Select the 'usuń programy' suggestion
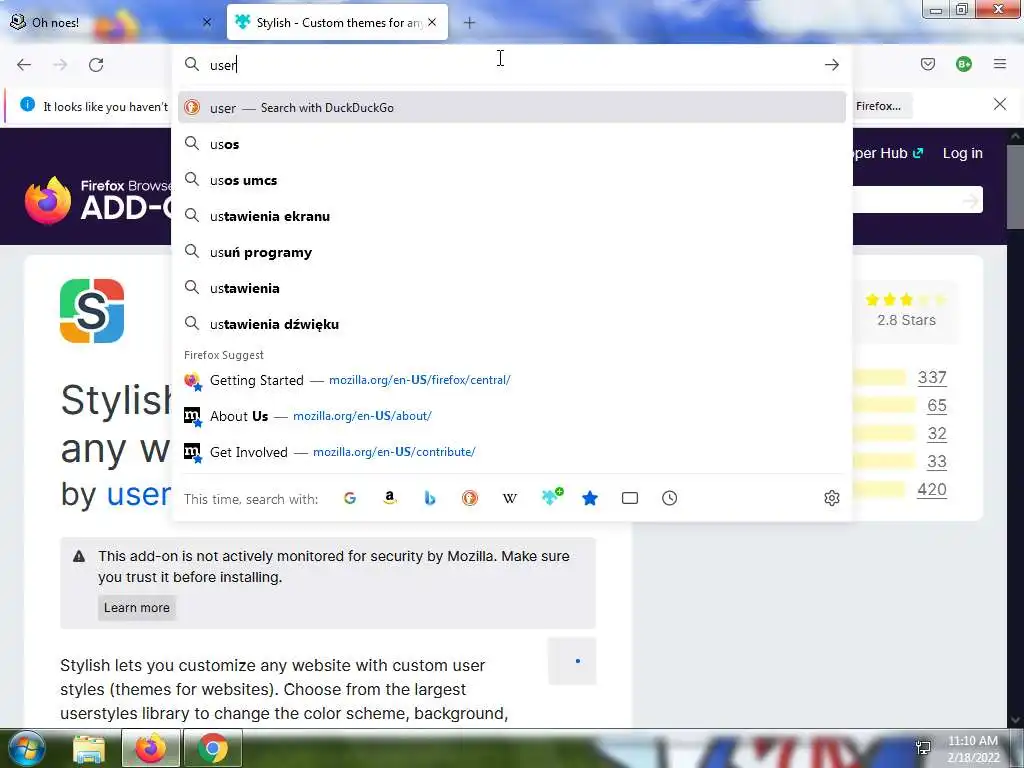The image size is (1024, 768). pyautogui.click(x=512, y=252)
